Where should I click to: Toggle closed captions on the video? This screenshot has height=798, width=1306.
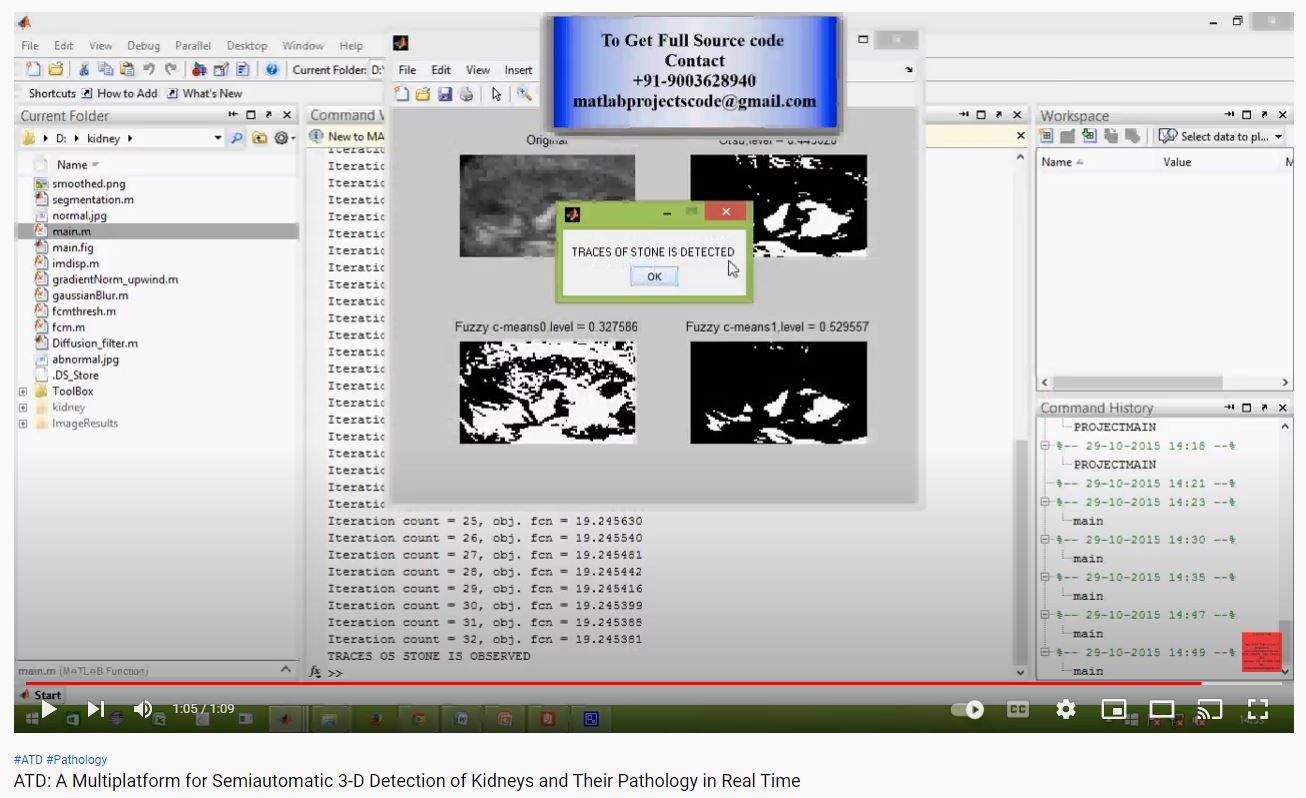pos(1017,709)
